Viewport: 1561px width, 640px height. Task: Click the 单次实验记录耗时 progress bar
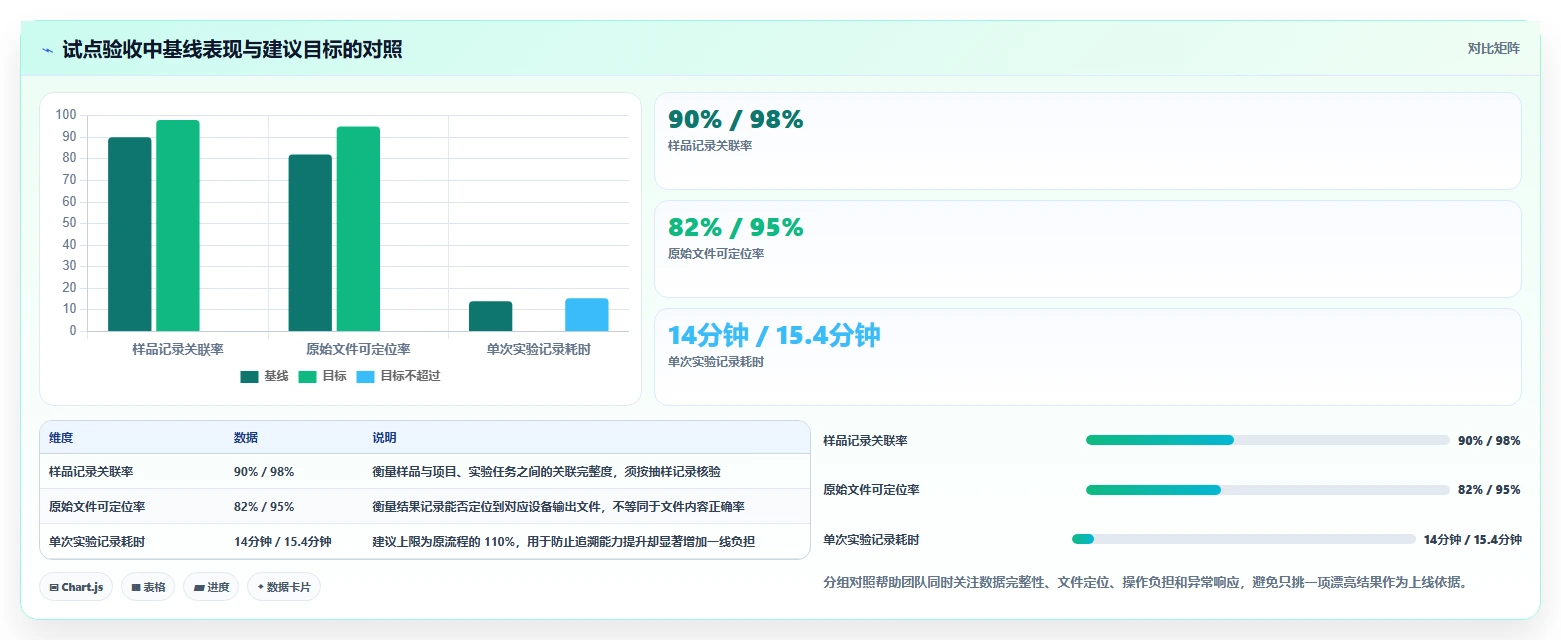(1243, 539)
